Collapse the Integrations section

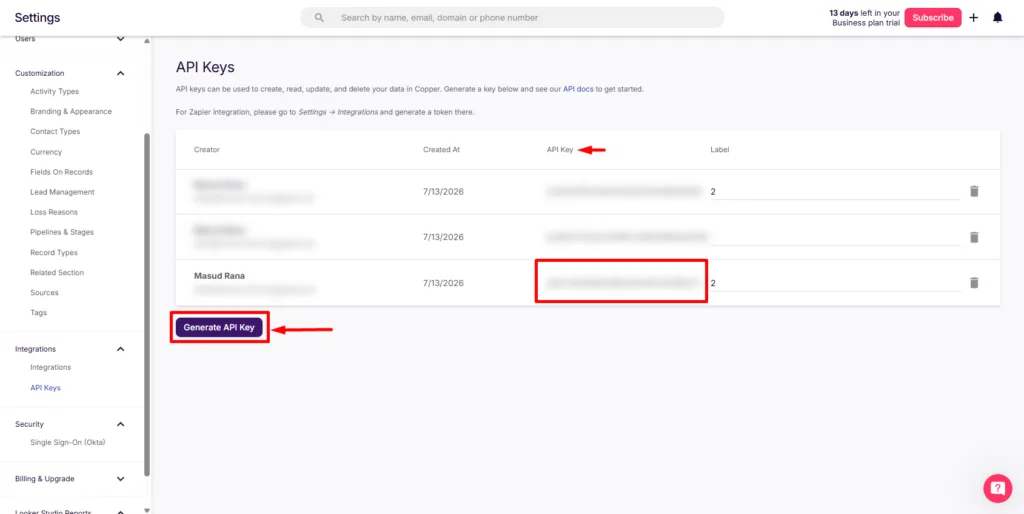[x=120, y=349]
